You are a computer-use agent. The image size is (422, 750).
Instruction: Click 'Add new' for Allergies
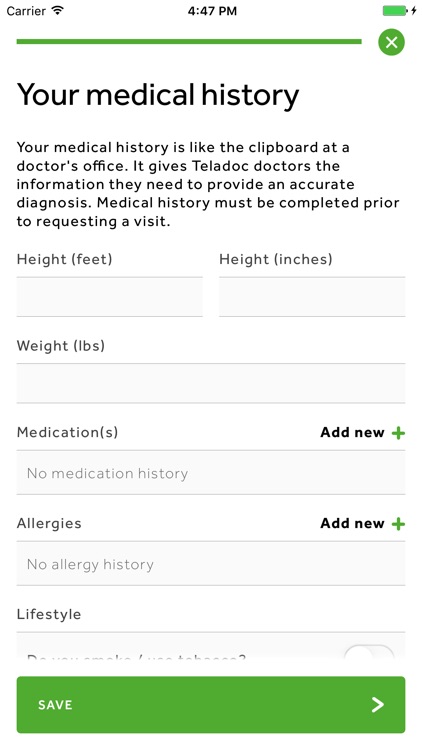tap(353, 523)
